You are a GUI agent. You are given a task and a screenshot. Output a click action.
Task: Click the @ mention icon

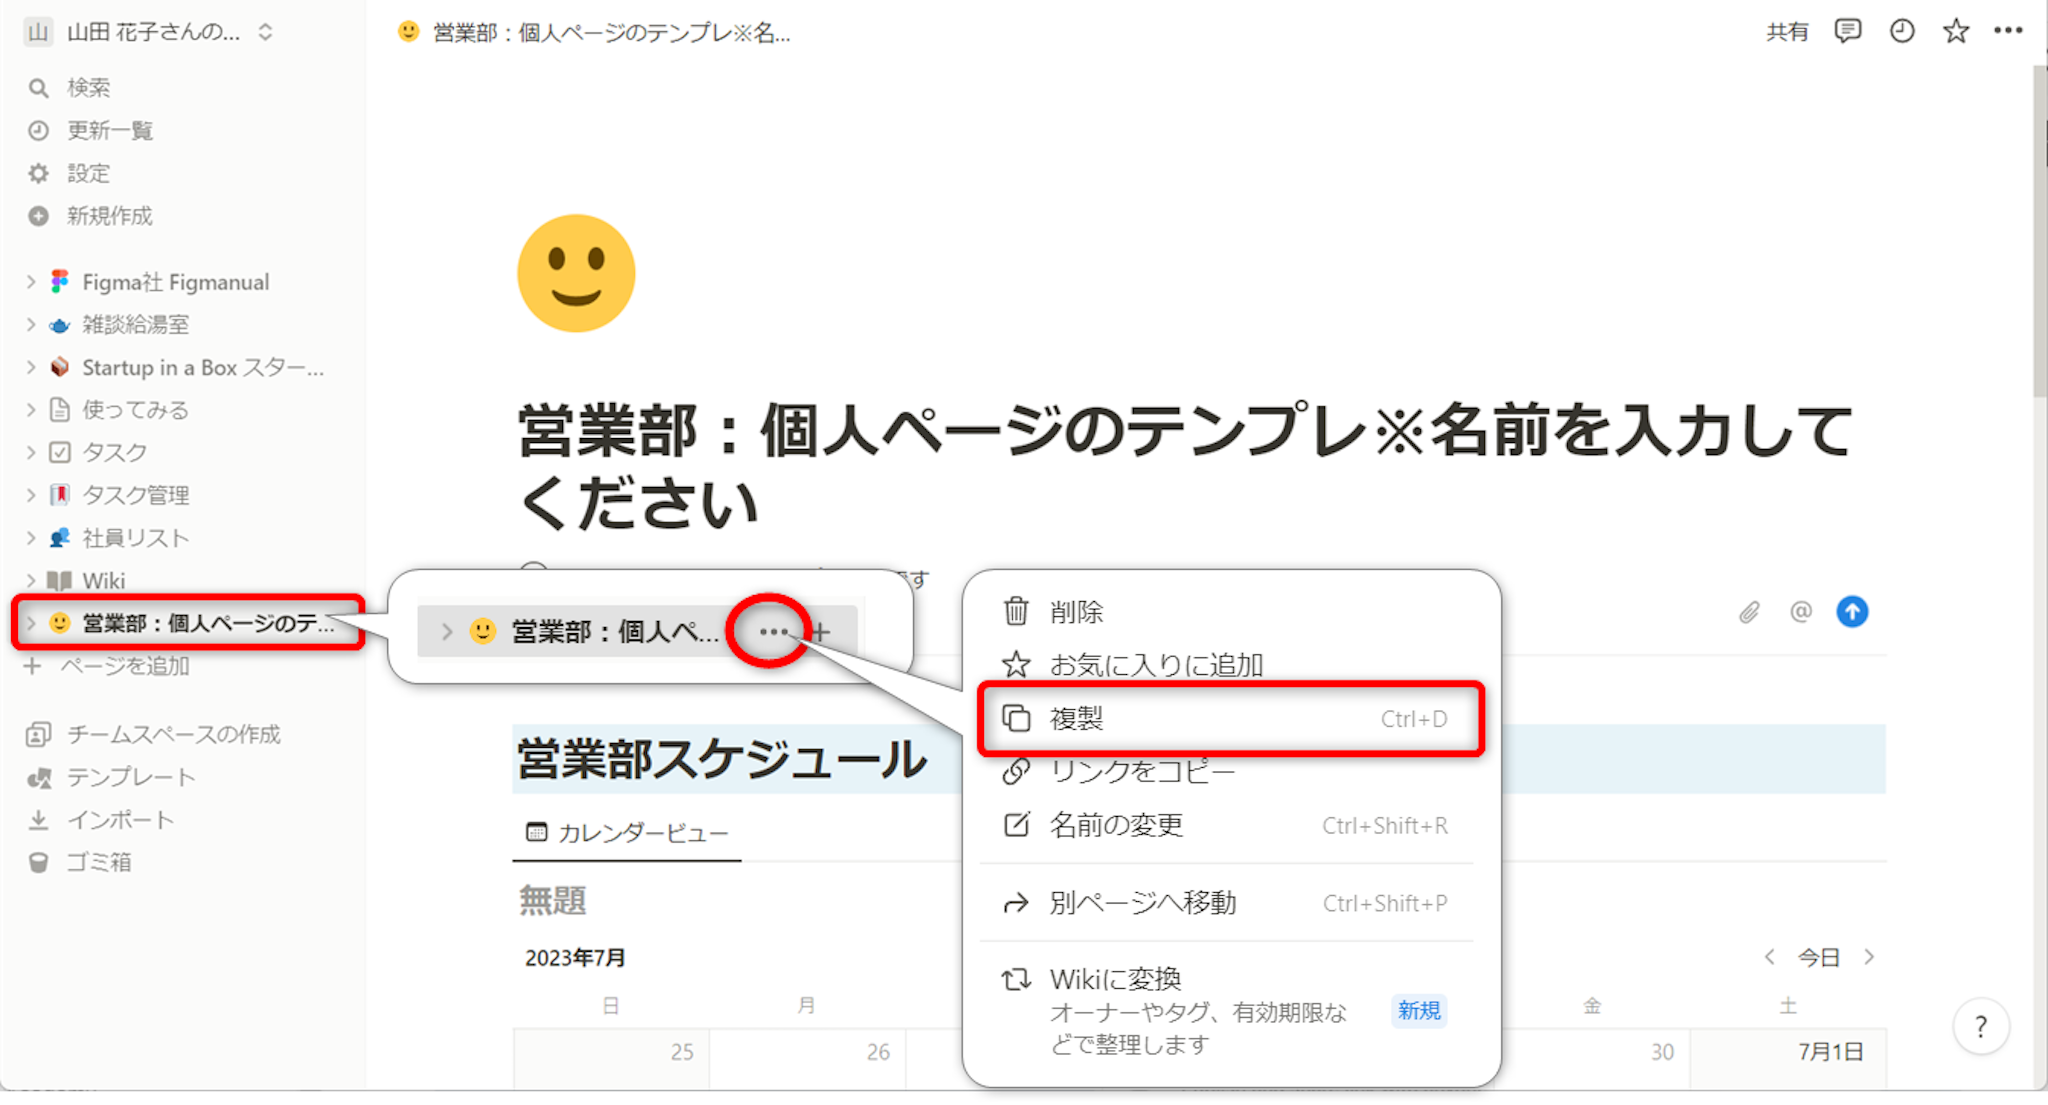(1800, 612)
